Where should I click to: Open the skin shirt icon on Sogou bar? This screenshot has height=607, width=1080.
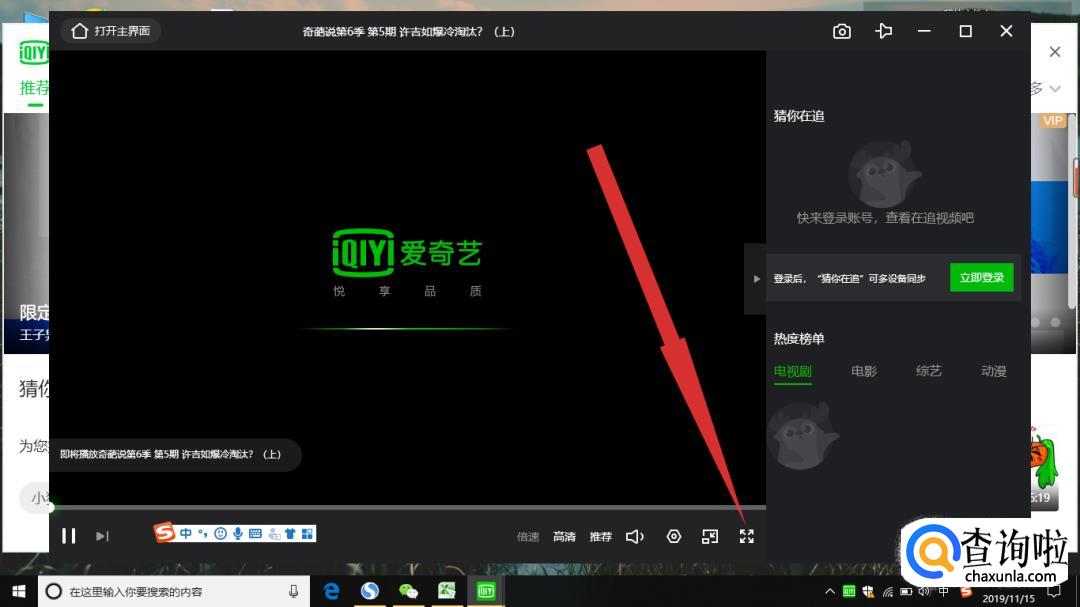pyautogui.click(x=290, y=533)
